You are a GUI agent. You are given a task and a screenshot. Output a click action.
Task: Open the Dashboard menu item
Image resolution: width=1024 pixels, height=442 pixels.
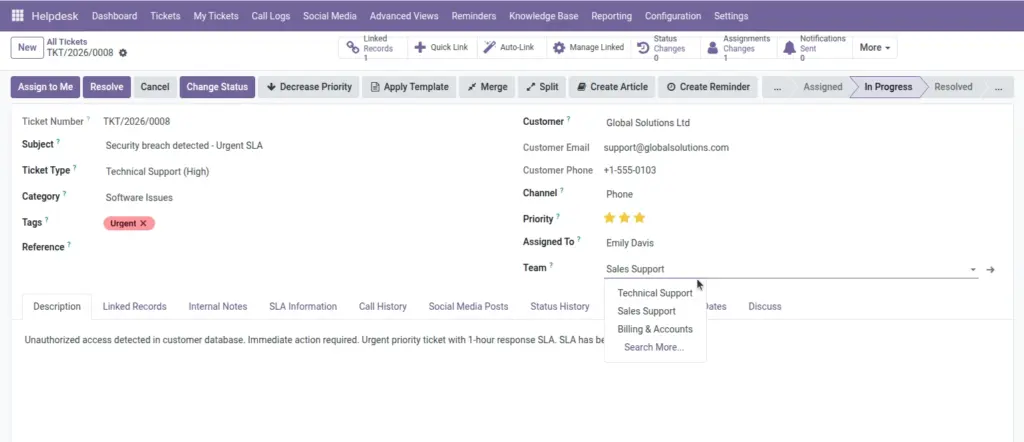point(114,16)
